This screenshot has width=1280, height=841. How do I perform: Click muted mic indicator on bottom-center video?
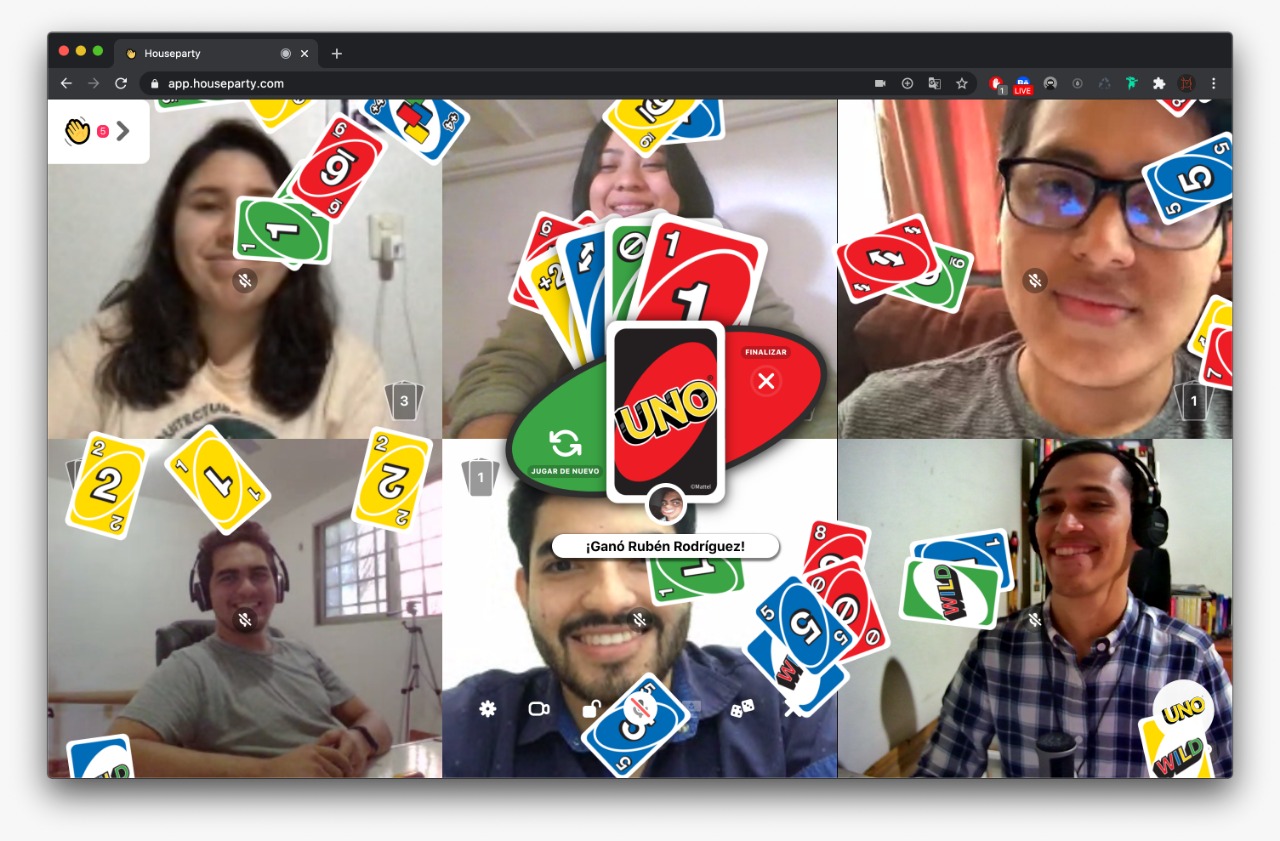pyautogui.click(x=640, y=620)
